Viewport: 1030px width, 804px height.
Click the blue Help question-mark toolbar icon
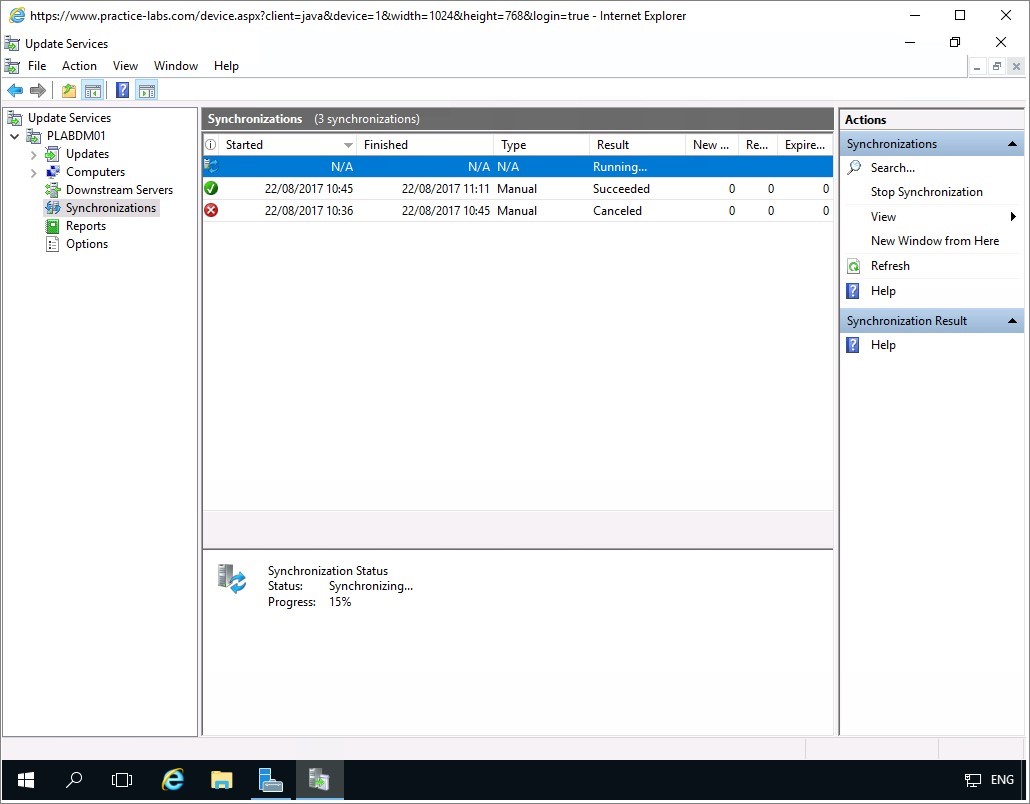pos(122,91)
